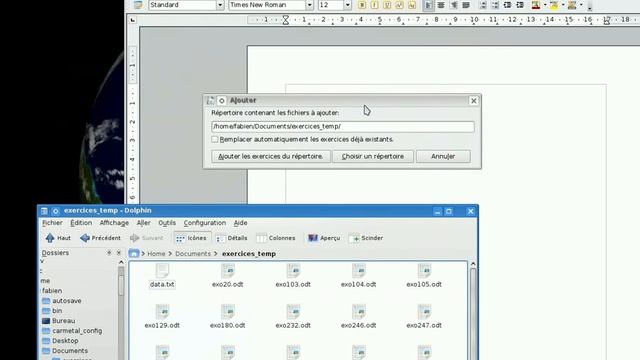The image size is (640, 360).
Task: Apply background color in Writer toolbar
Action: point(572,5)
